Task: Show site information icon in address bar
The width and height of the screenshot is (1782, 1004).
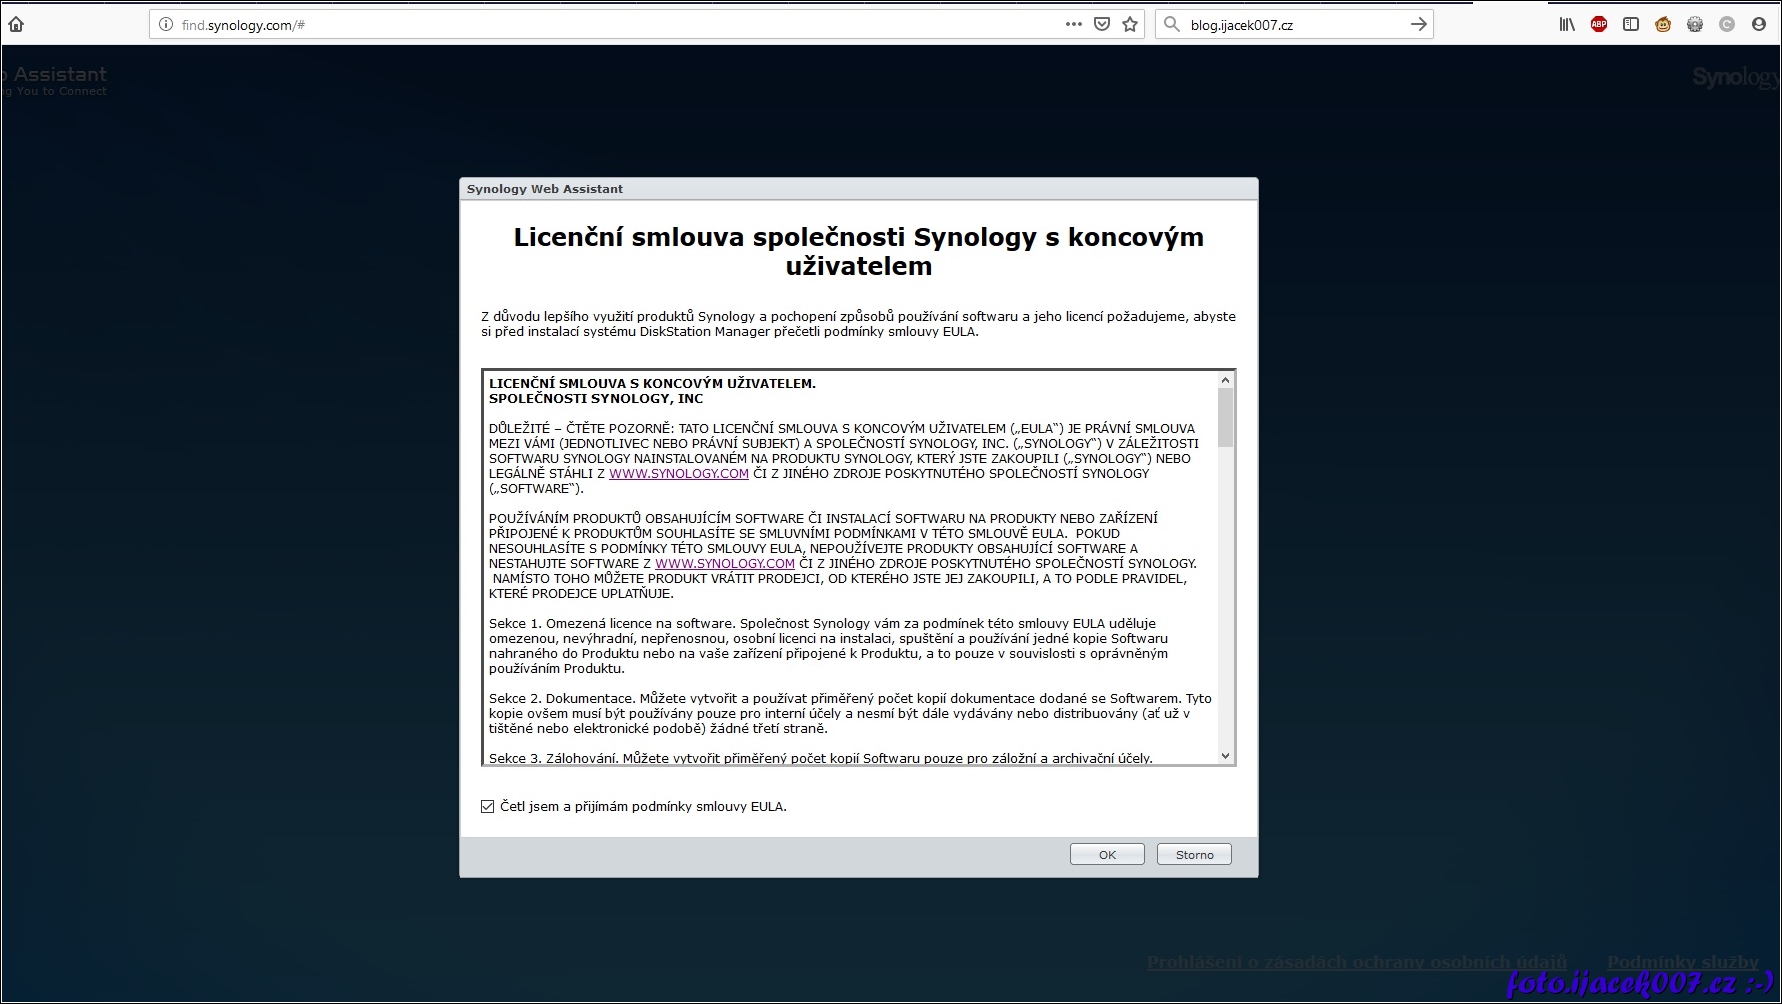Action: point(166,25)
